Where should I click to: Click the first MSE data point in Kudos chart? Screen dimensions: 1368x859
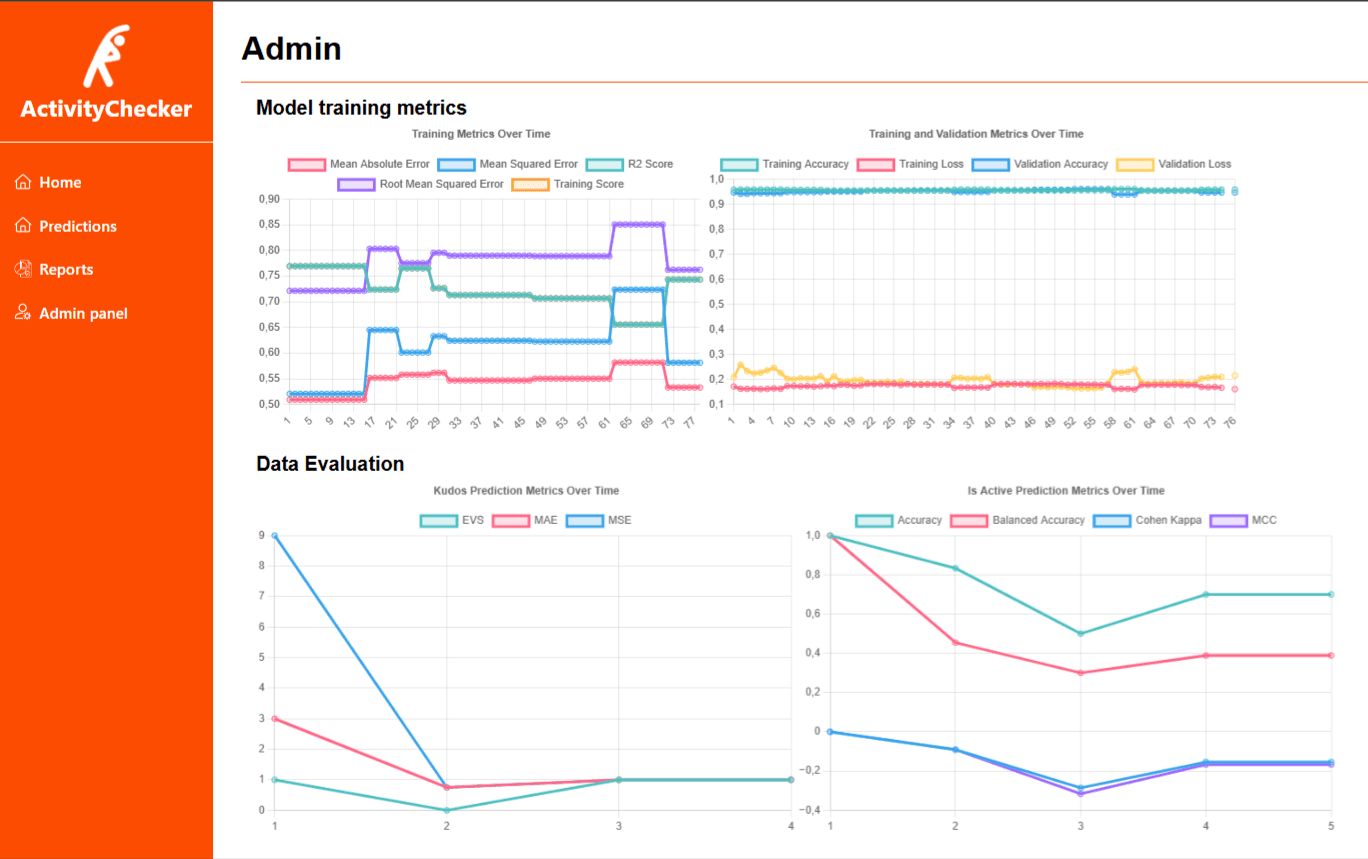click(274, 535)
